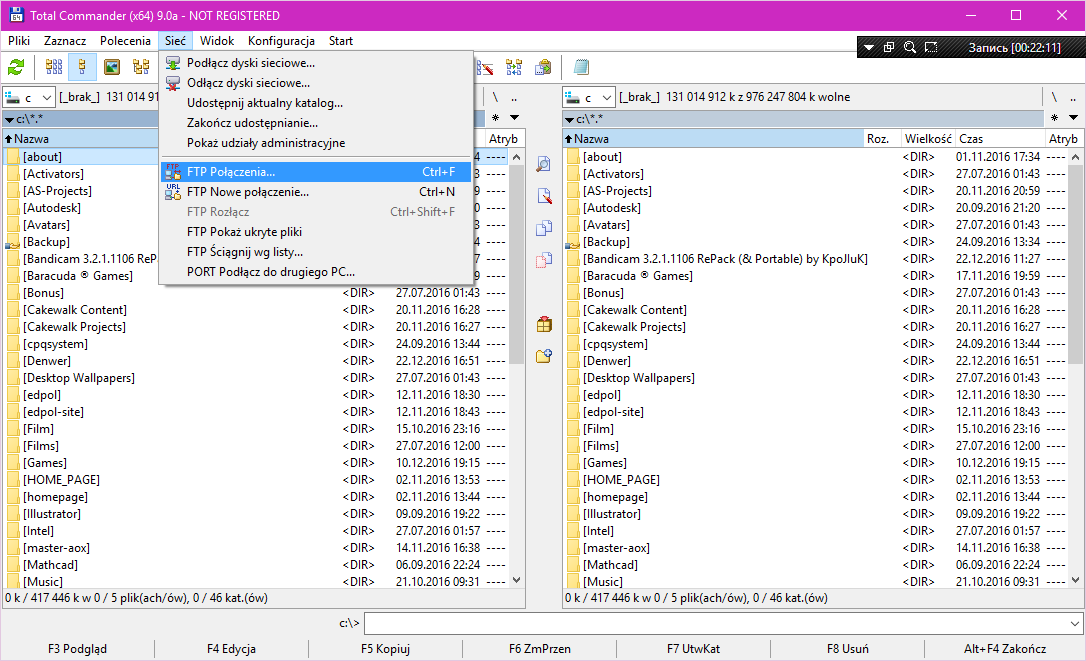Select [Autodesk] folder in right panel
The height and width of the screenshot is (661, 1086).
pos(612,208)
